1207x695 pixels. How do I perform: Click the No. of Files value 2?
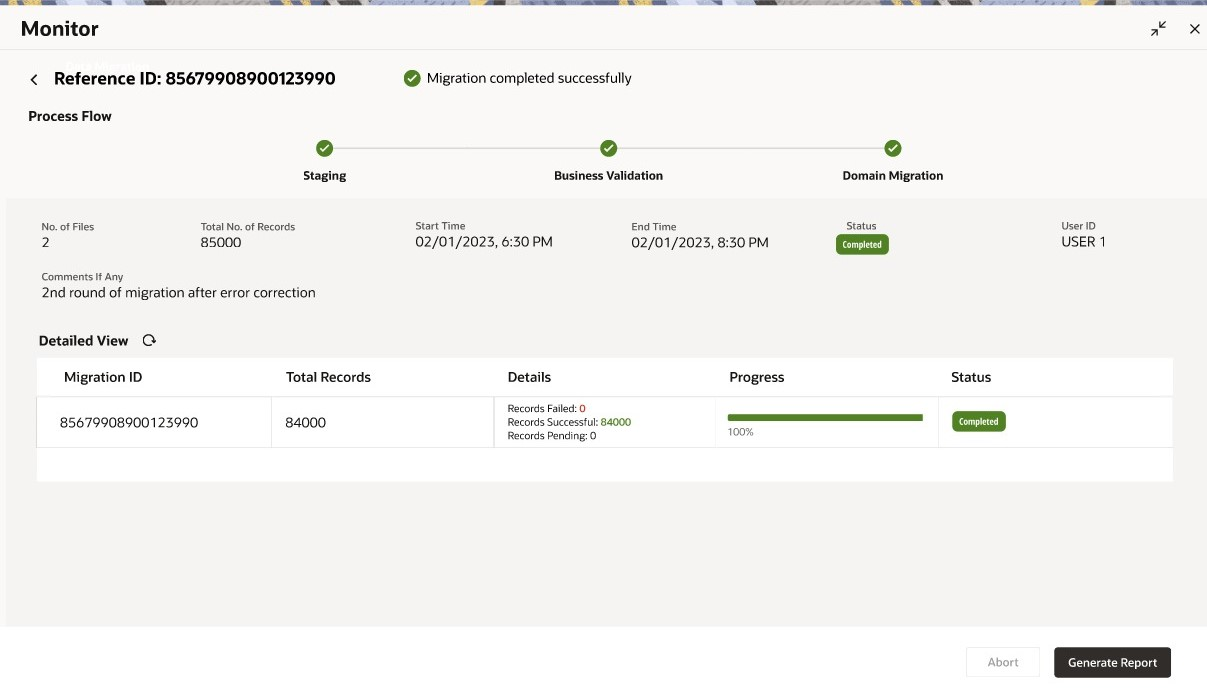(x=46, y=242)
